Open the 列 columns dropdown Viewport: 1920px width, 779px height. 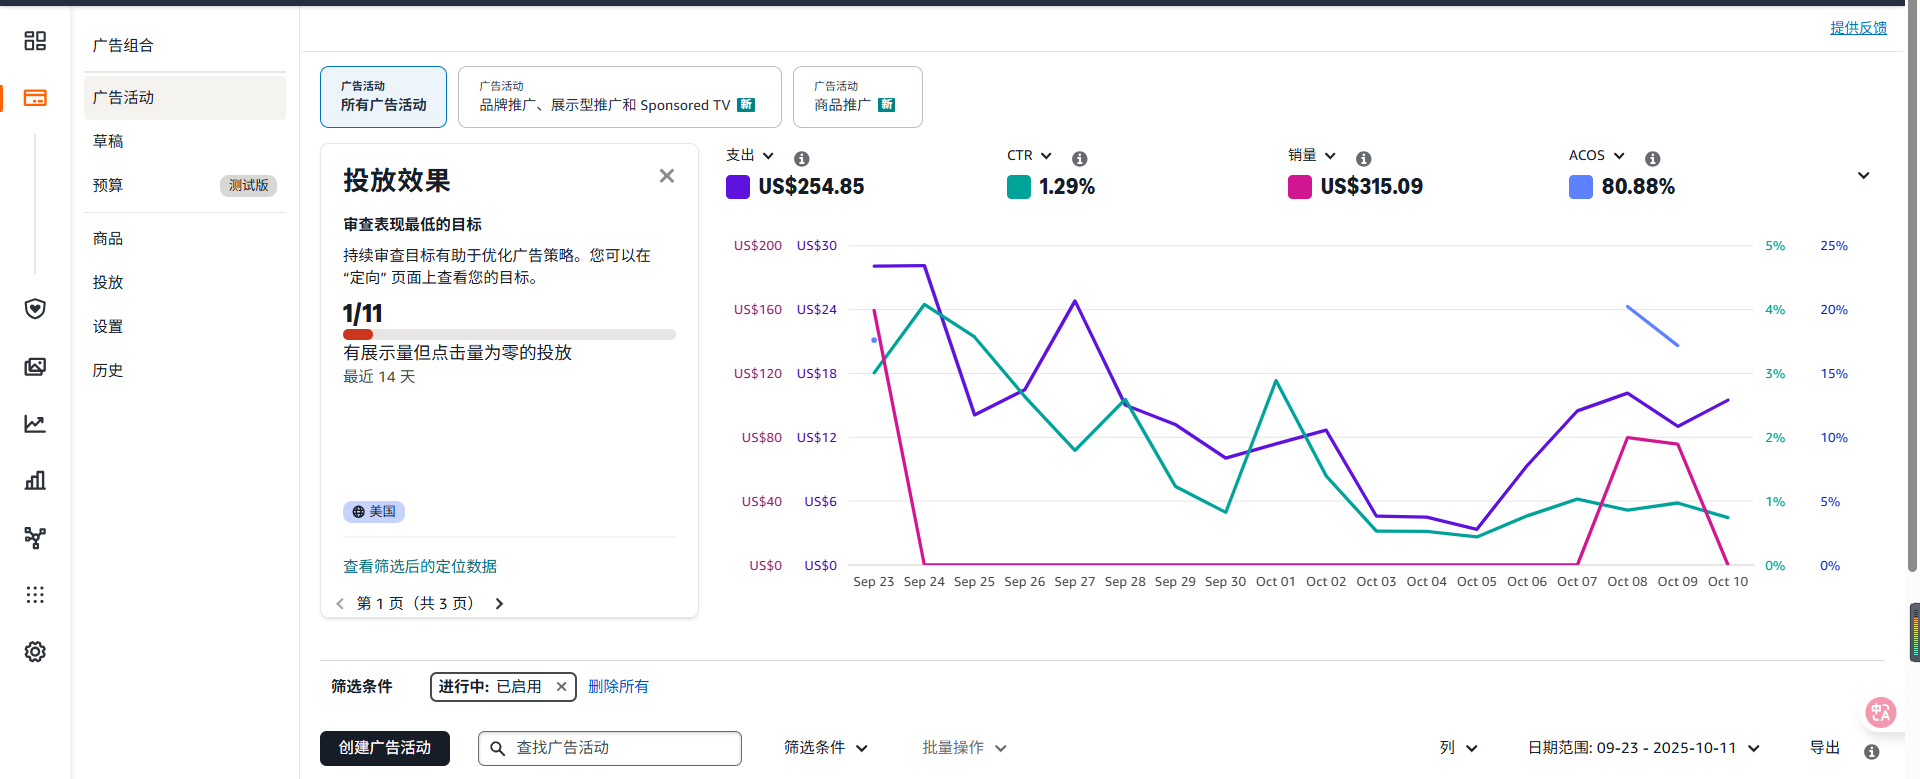tap(1458, 748)
